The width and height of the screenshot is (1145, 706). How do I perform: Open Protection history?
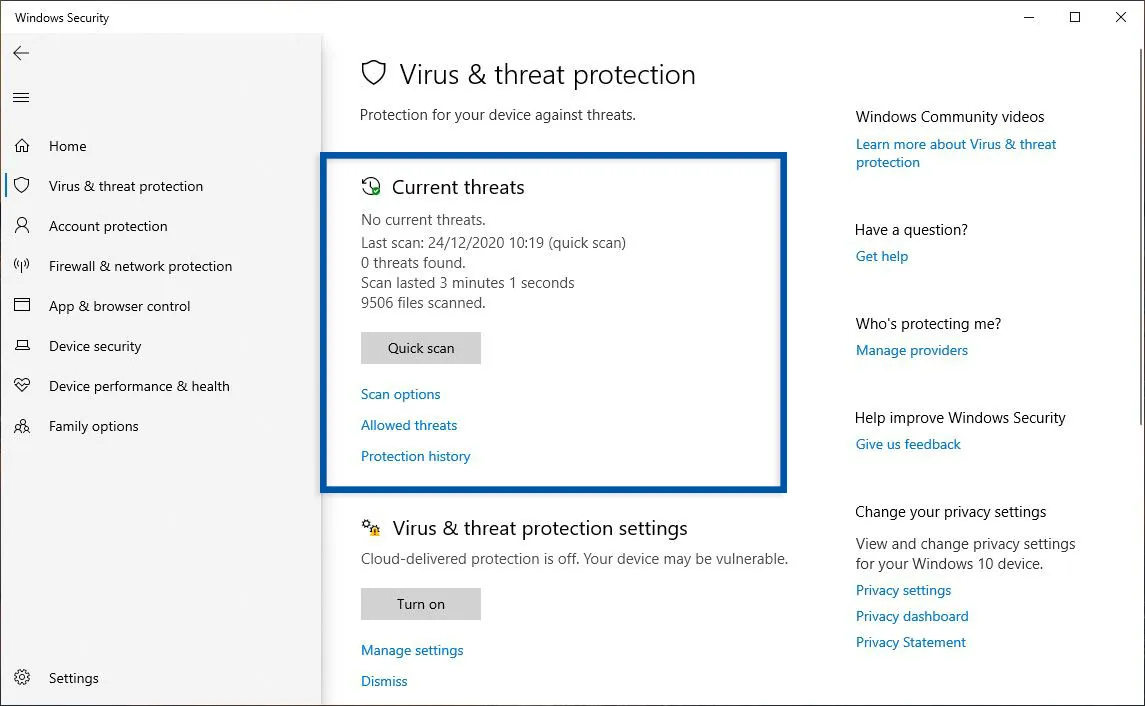(x=415, y=456)
